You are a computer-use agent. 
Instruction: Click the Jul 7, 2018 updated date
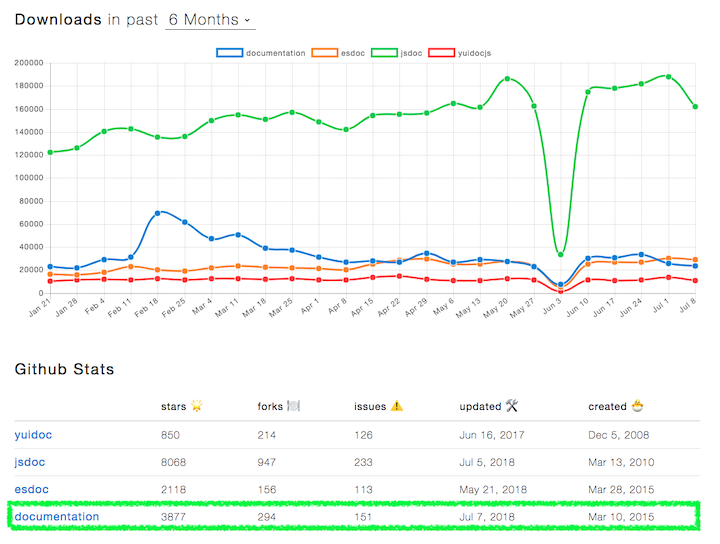(x=487, y=517)
